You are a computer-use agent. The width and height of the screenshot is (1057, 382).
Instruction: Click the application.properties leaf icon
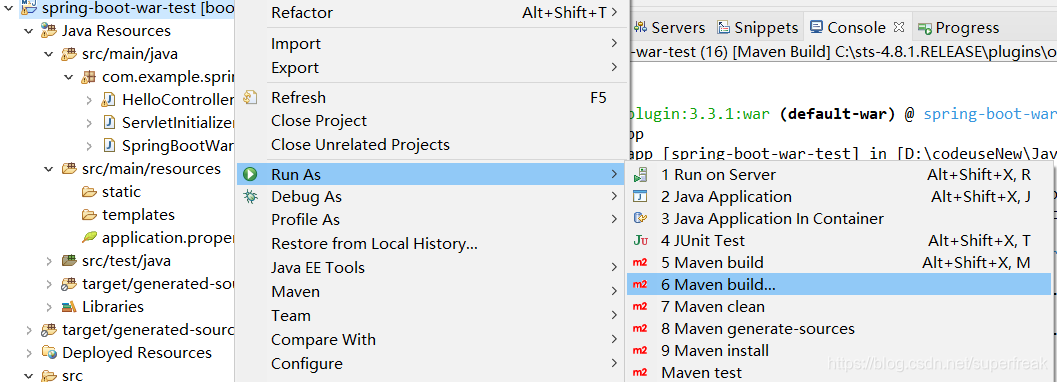pos(89,237)
